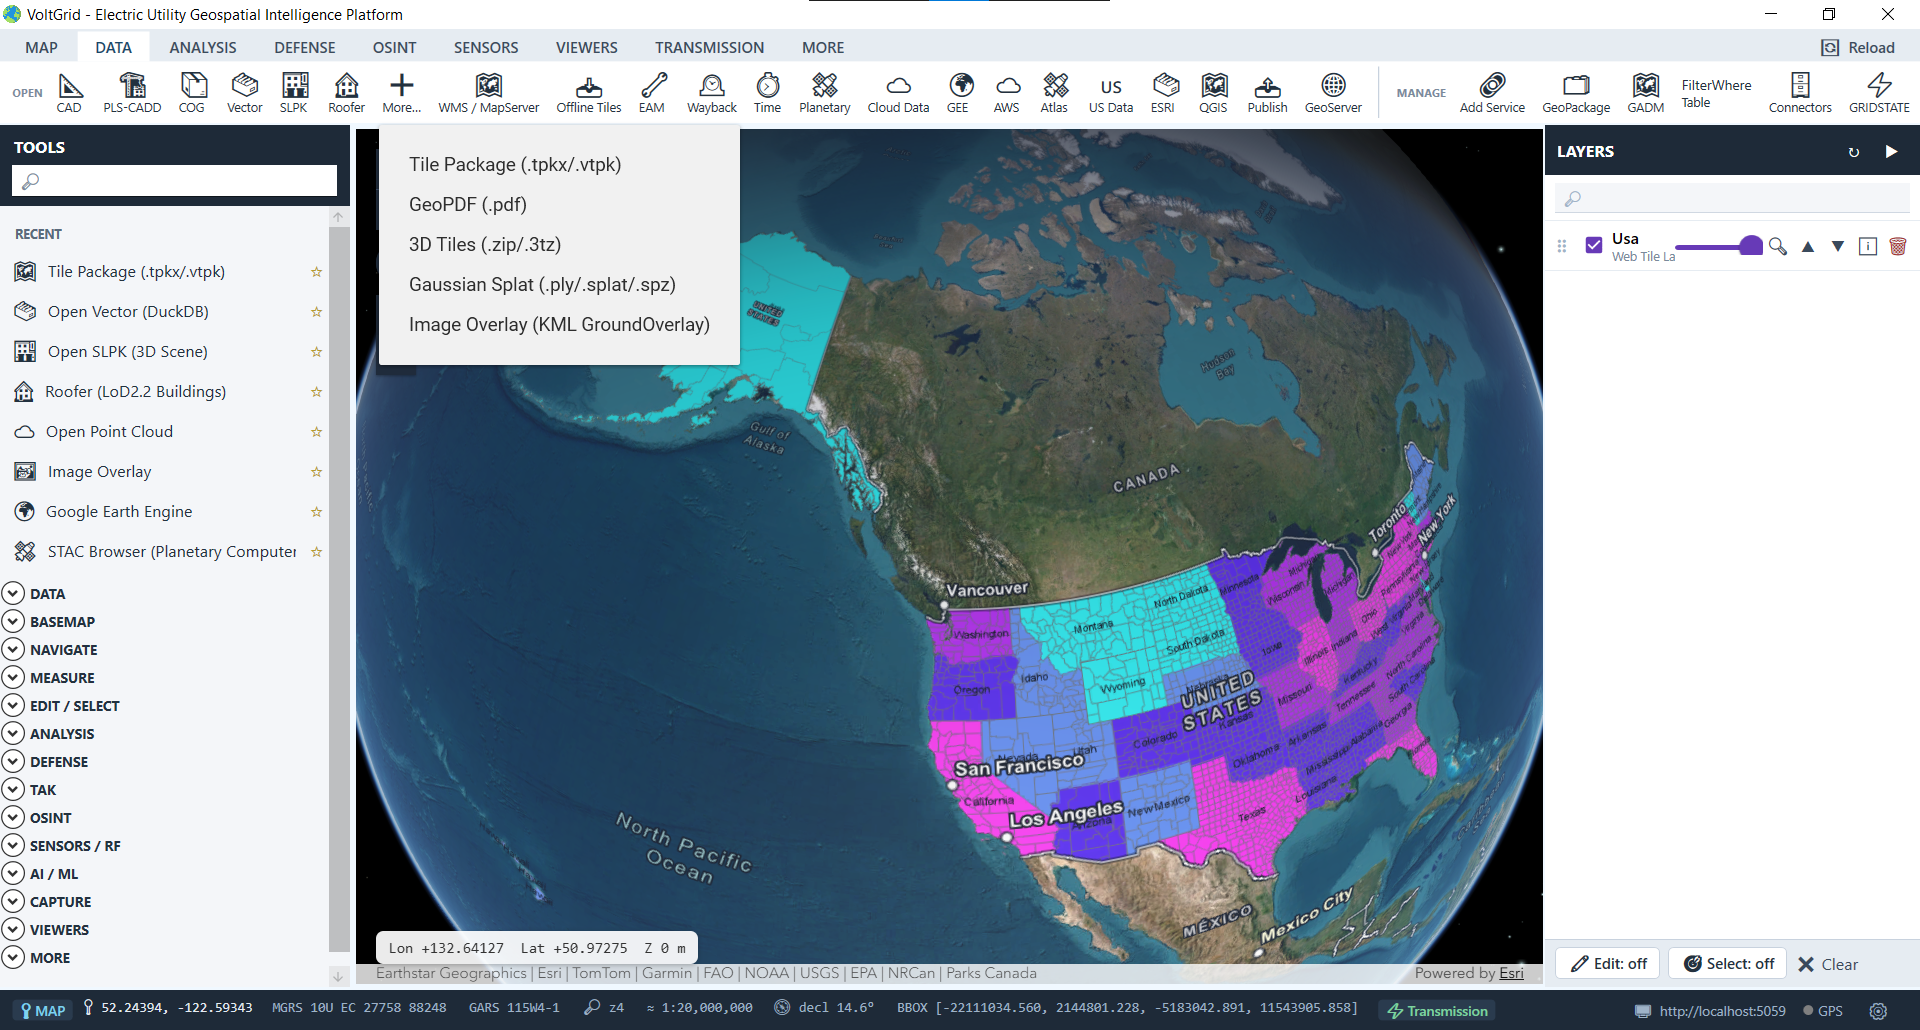Open the AWS data tool

1007,93
